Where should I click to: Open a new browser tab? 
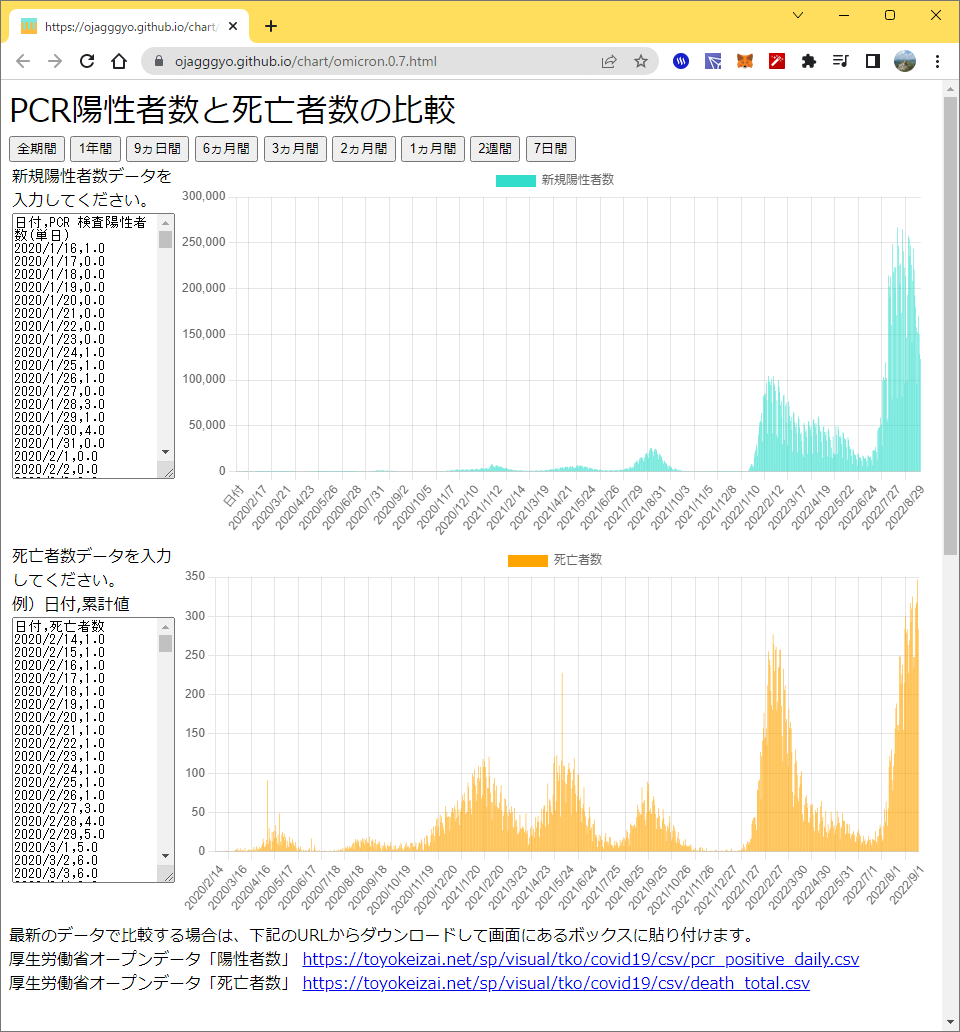tap(270, 26)
